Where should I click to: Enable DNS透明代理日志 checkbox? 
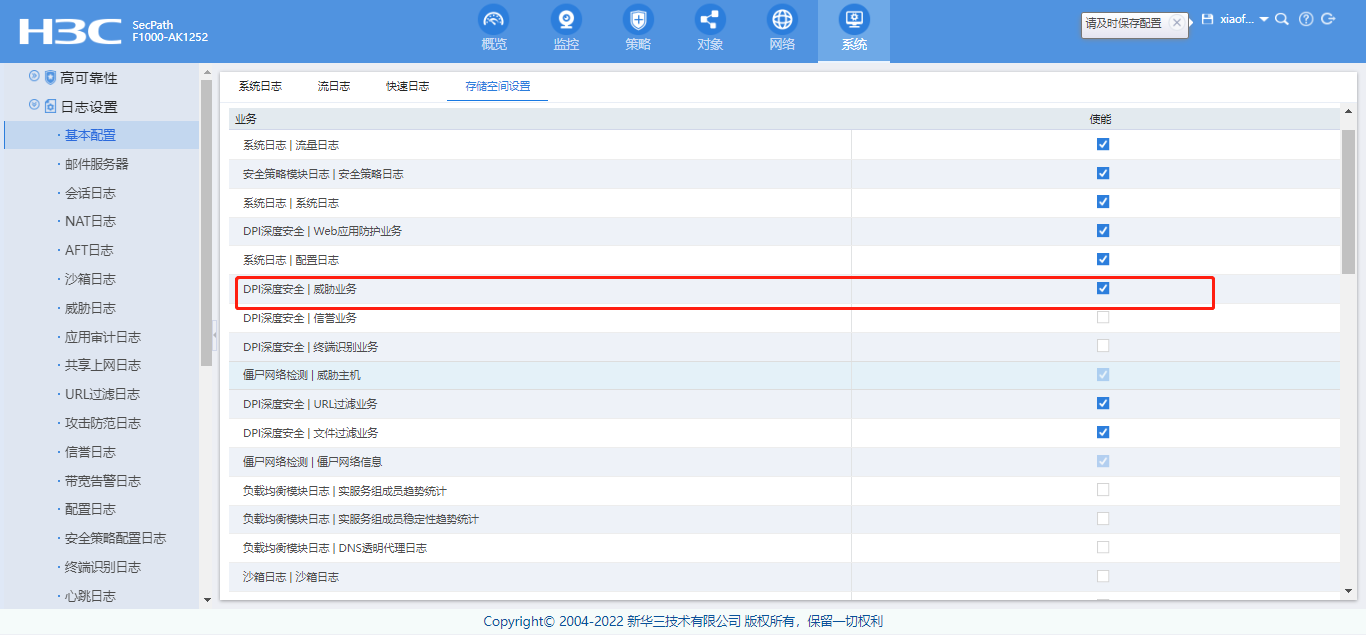[x=1103, y=547]
